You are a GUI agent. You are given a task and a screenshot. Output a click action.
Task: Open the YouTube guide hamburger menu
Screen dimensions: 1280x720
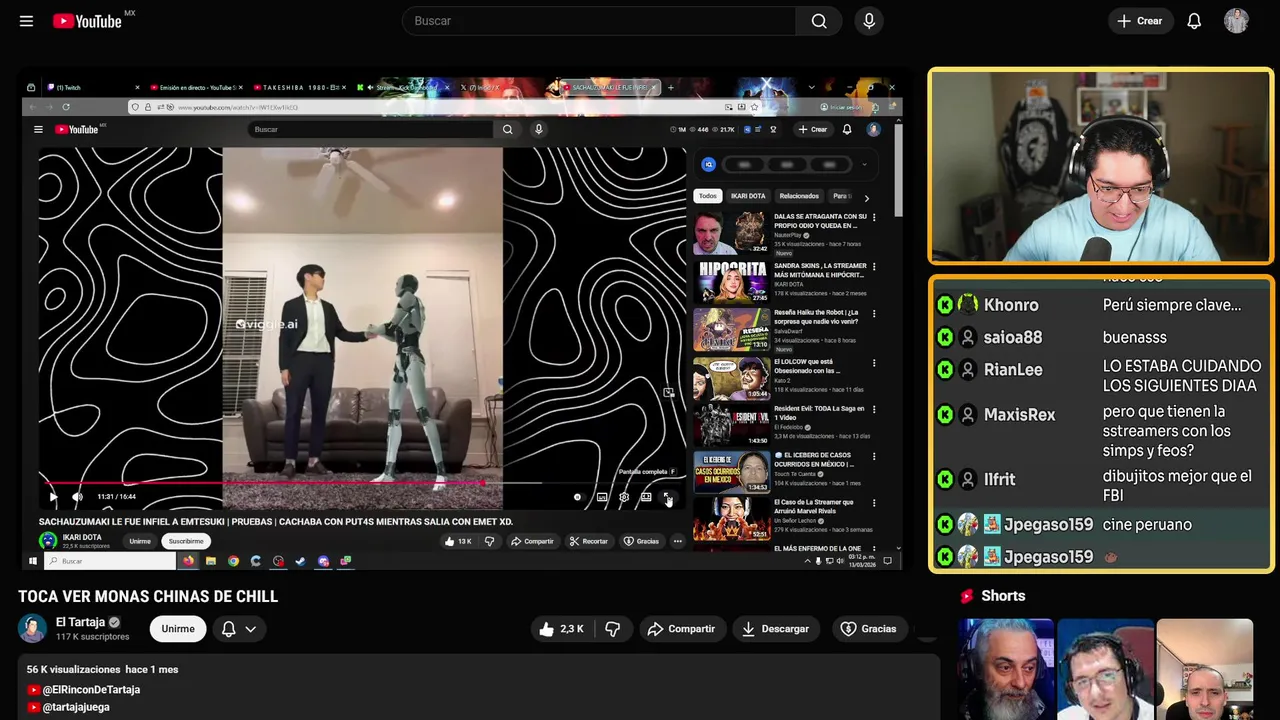[x=26, y=21]
